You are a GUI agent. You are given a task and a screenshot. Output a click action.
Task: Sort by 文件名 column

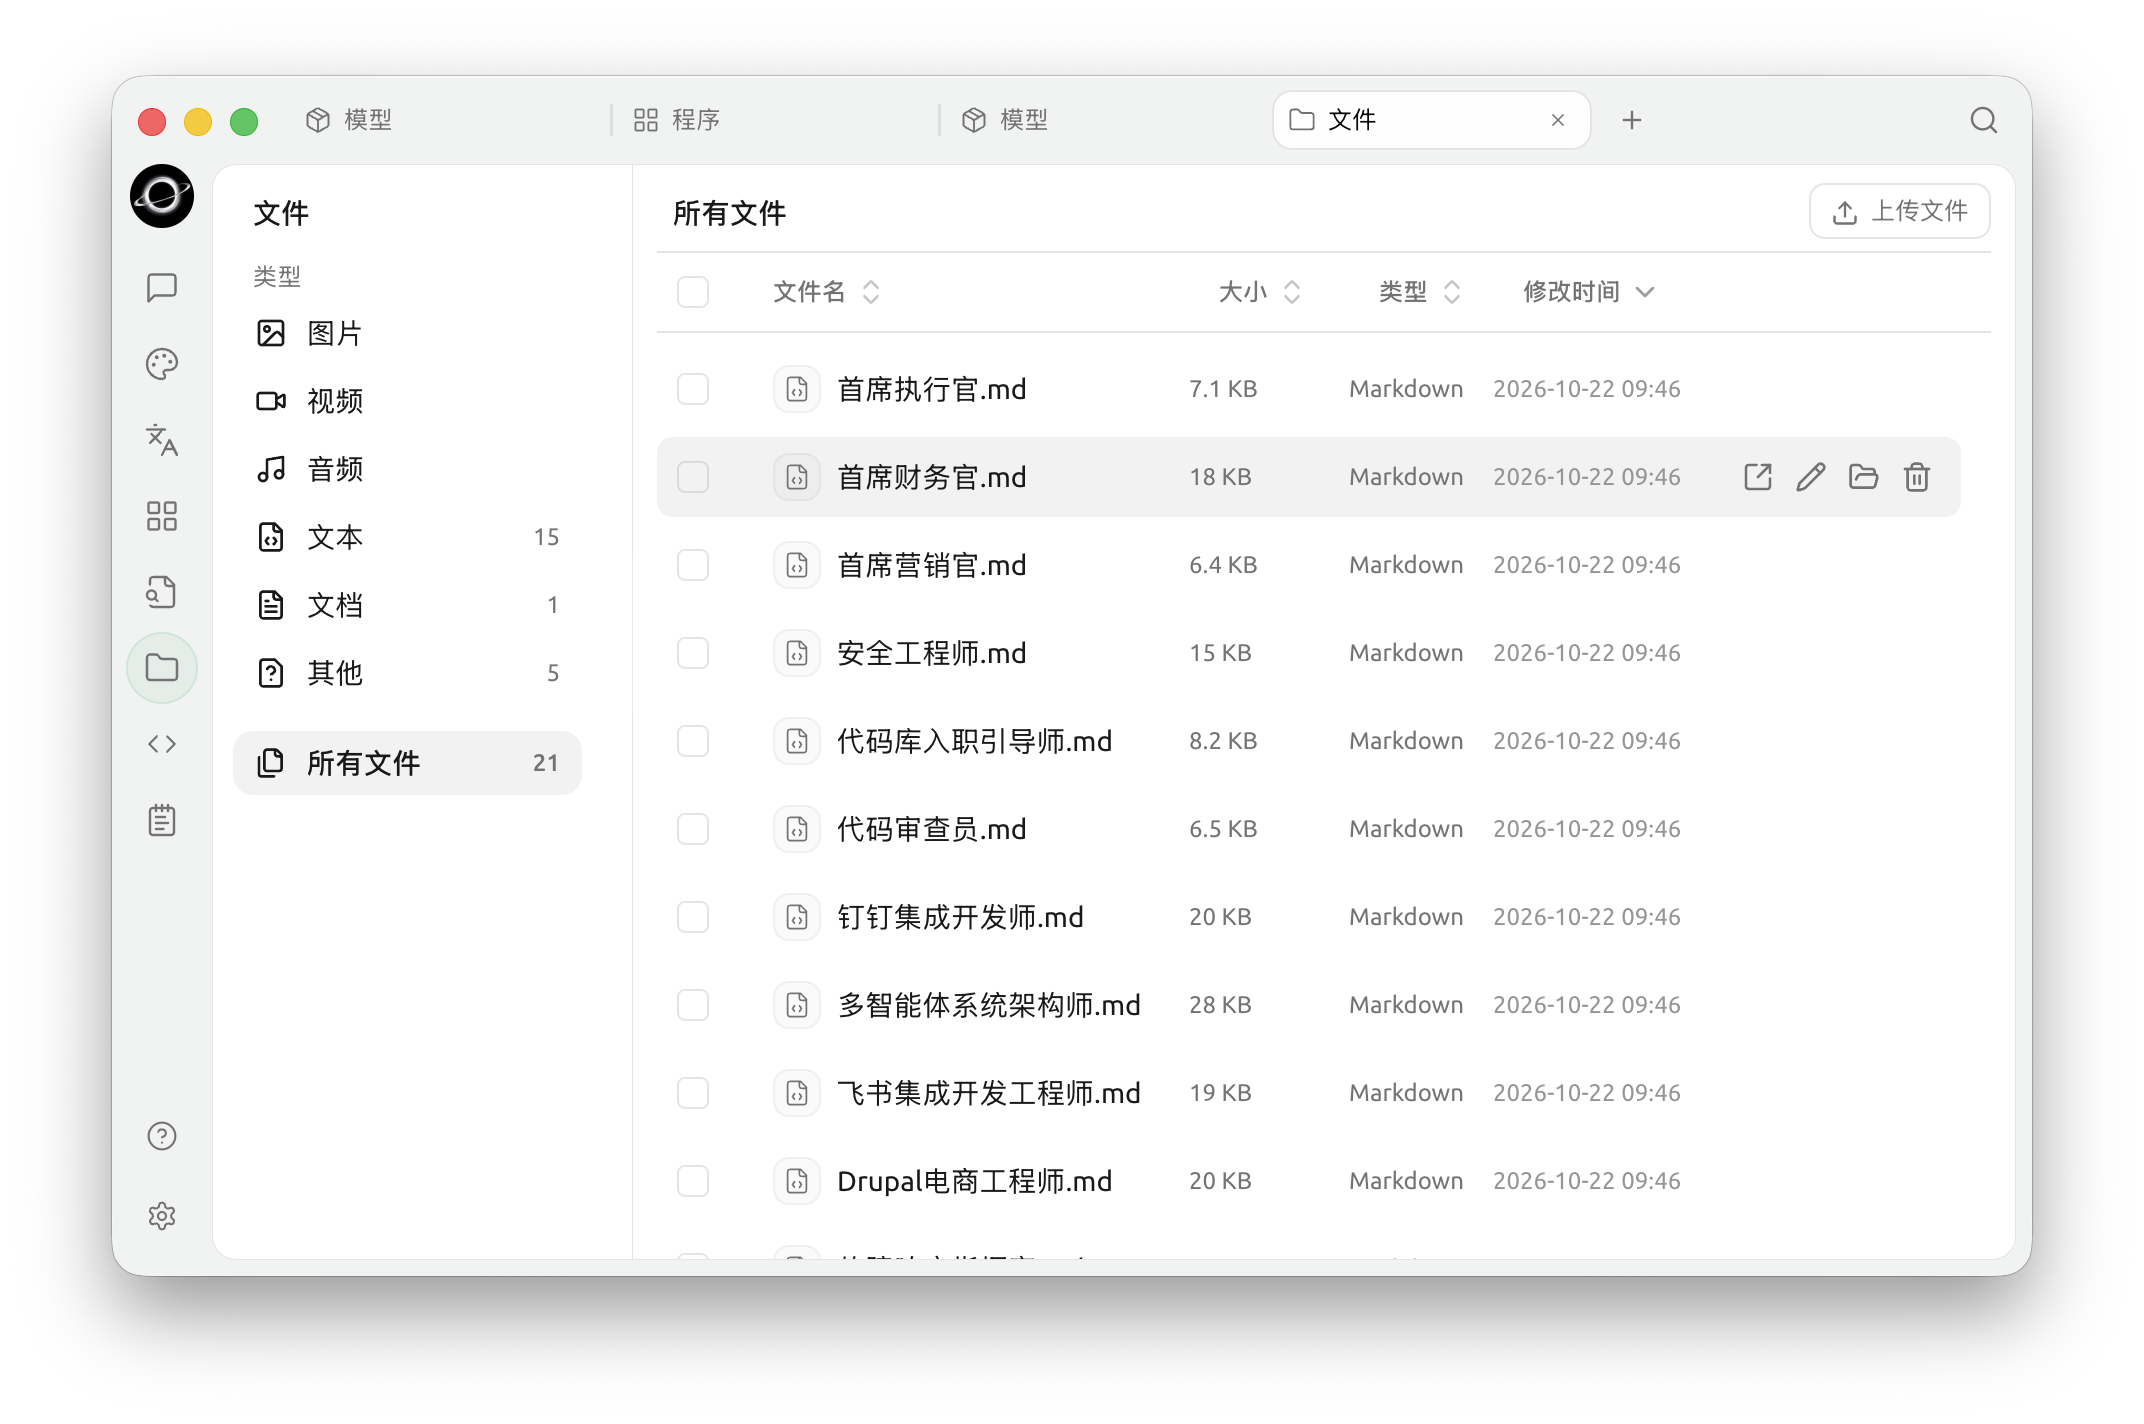(826, 292)
